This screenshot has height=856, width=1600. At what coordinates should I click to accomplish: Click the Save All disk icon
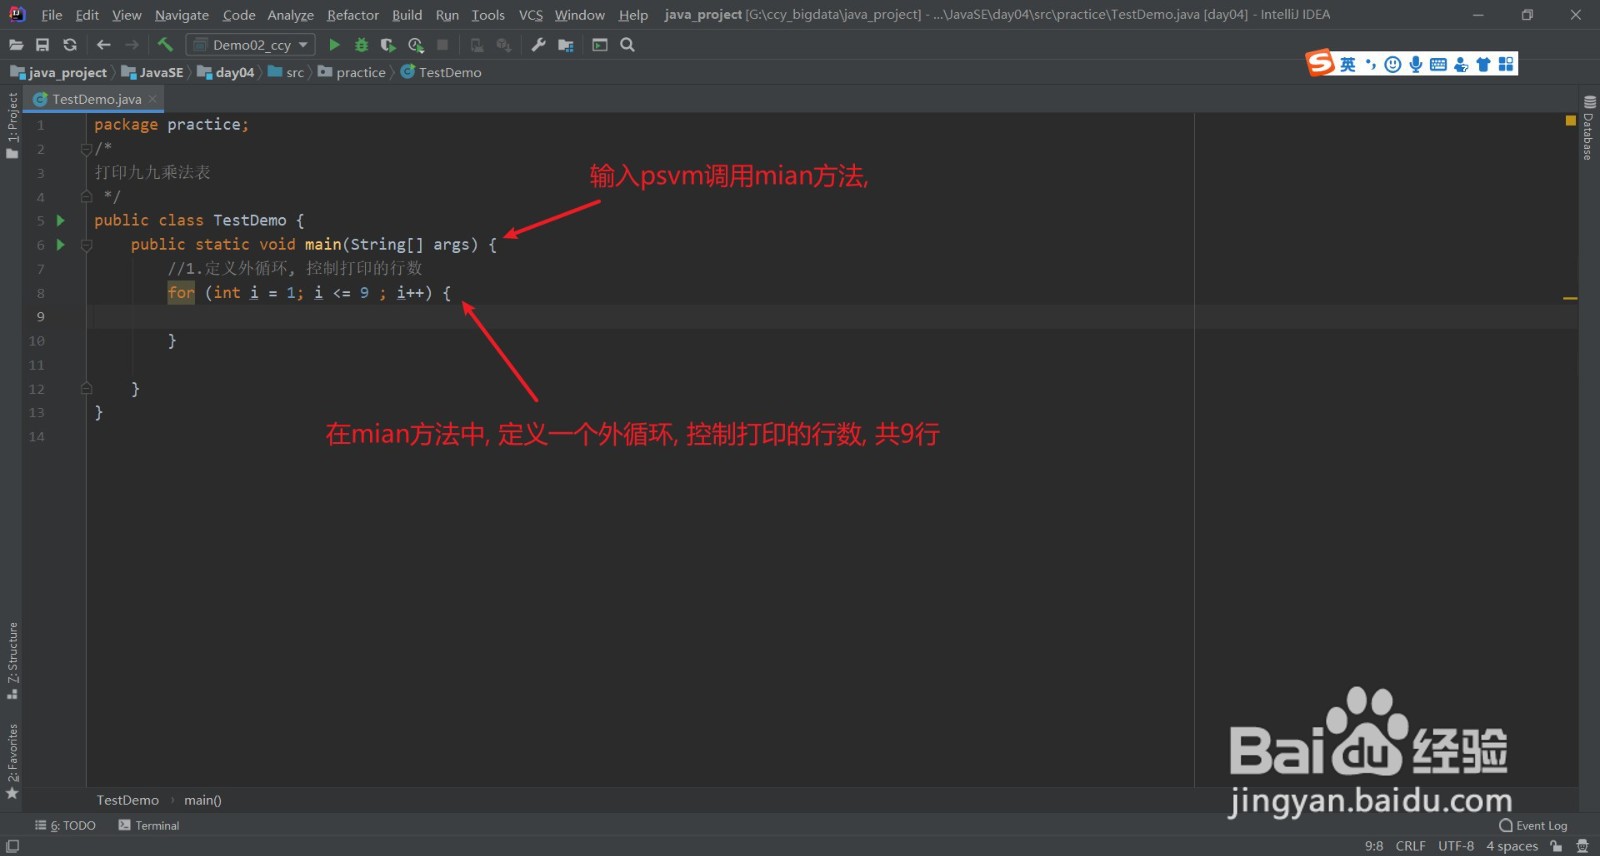pyautogui.click(x=42, y=45)
